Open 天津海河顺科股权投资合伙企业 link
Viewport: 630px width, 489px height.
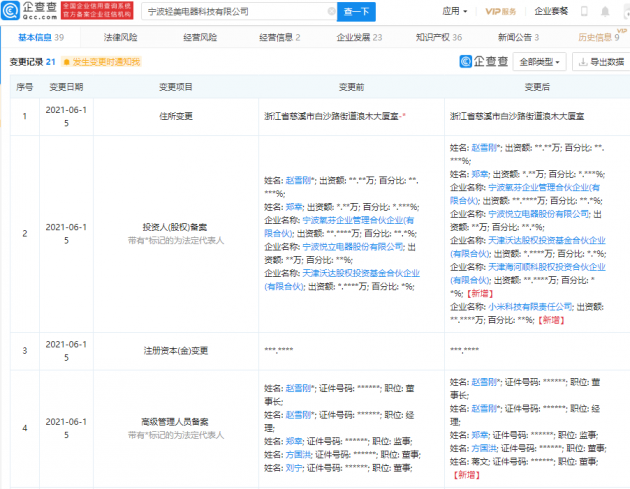click(528, 273)
